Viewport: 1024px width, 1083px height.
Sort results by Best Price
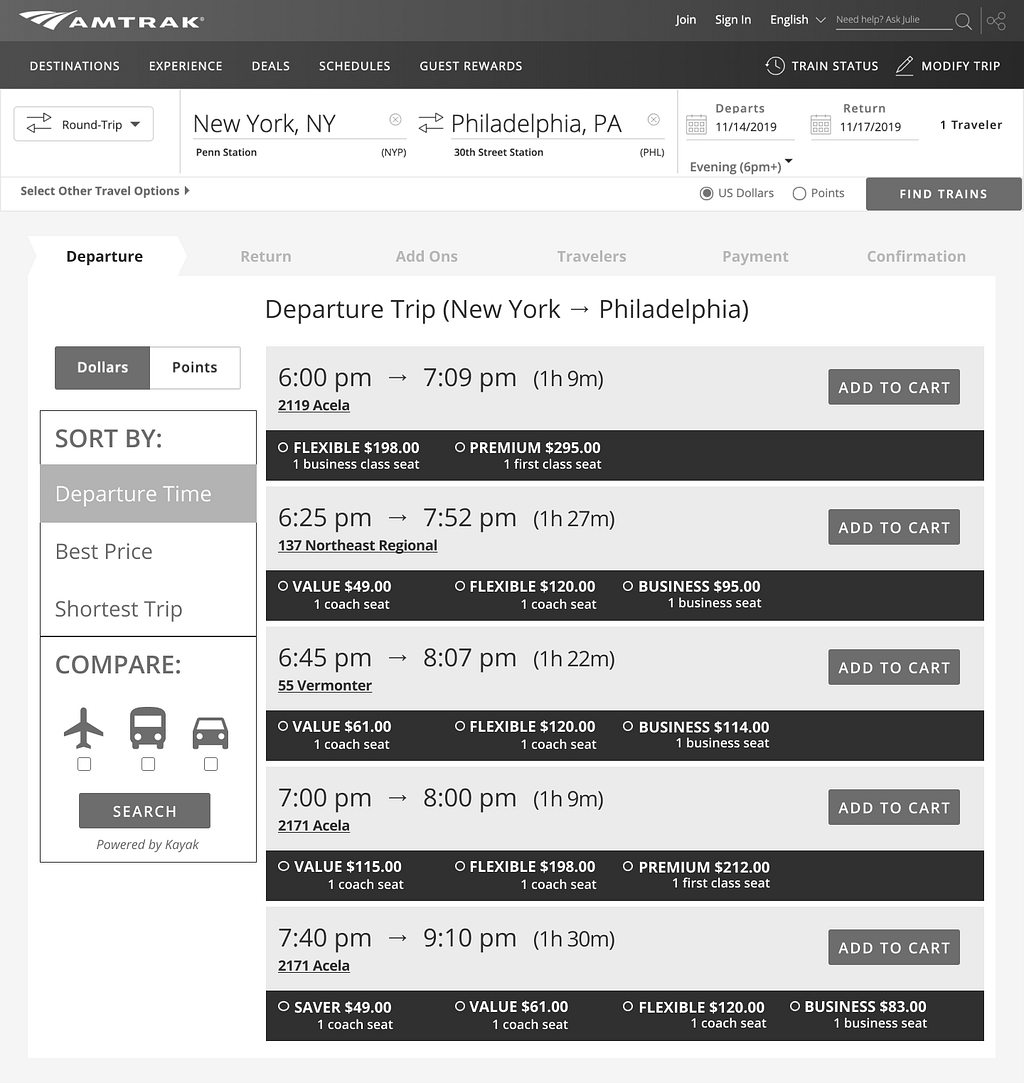[x=148, y=551]
